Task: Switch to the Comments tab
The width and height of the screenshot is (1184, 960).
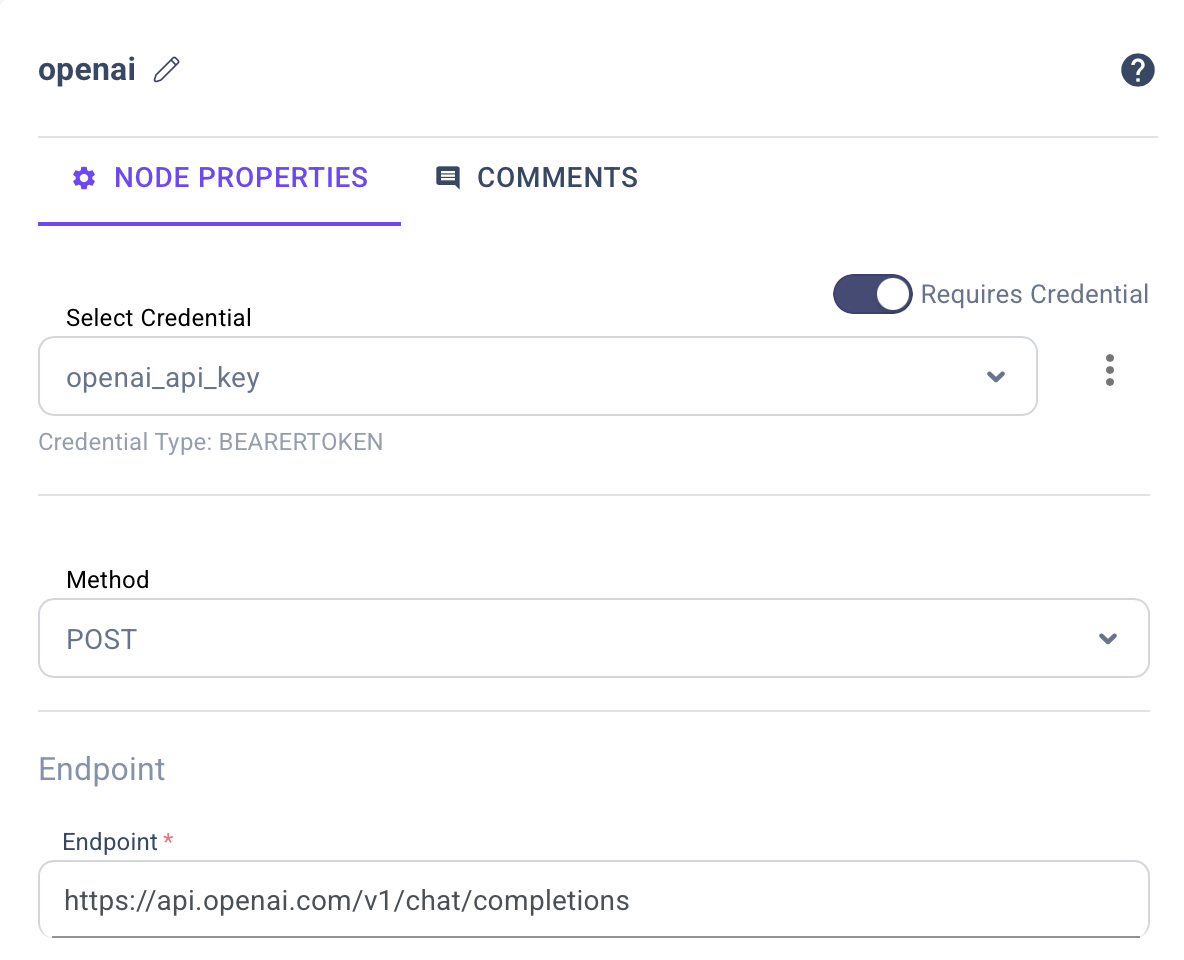Action: click(536, 178)
